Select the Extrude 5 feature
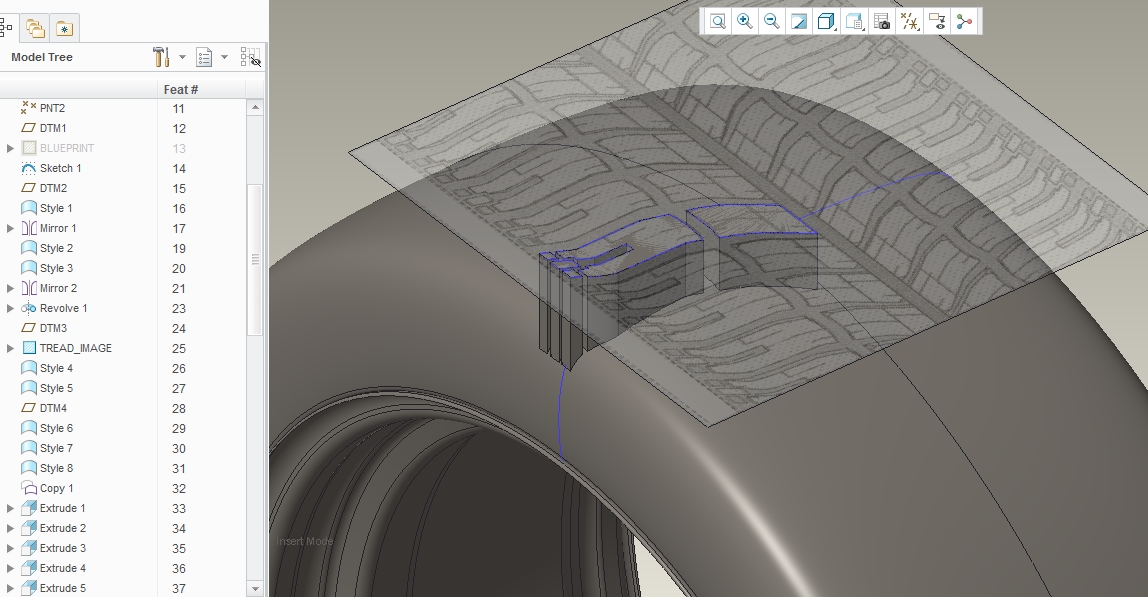Screen dimensions: 1148x597 [62, 588]
